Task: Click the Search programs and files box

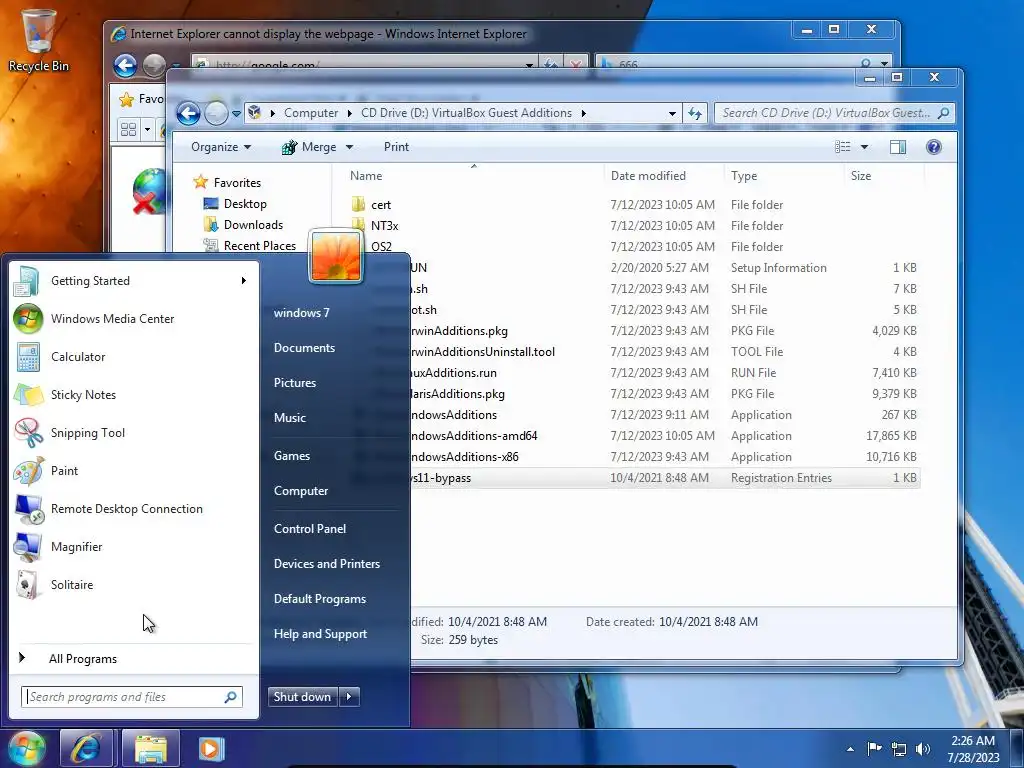Action: tap(131, 697)
